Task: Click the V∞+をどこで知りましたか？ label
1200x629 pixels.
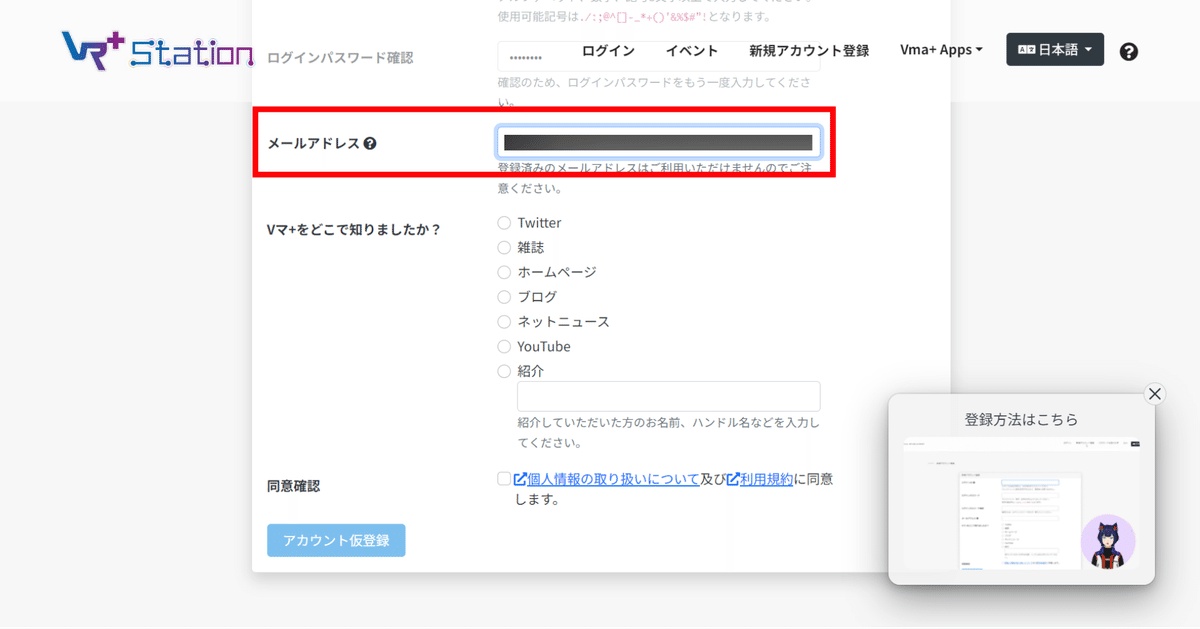Action: pos(354,230)
